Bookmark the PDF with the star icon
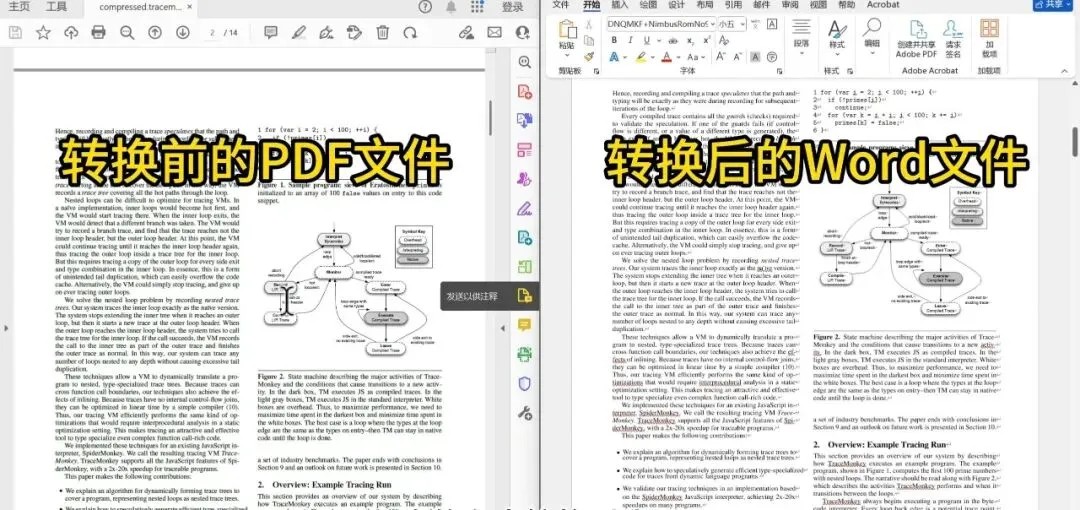Viewport: 1080px width, 510px height. (43, 32)
